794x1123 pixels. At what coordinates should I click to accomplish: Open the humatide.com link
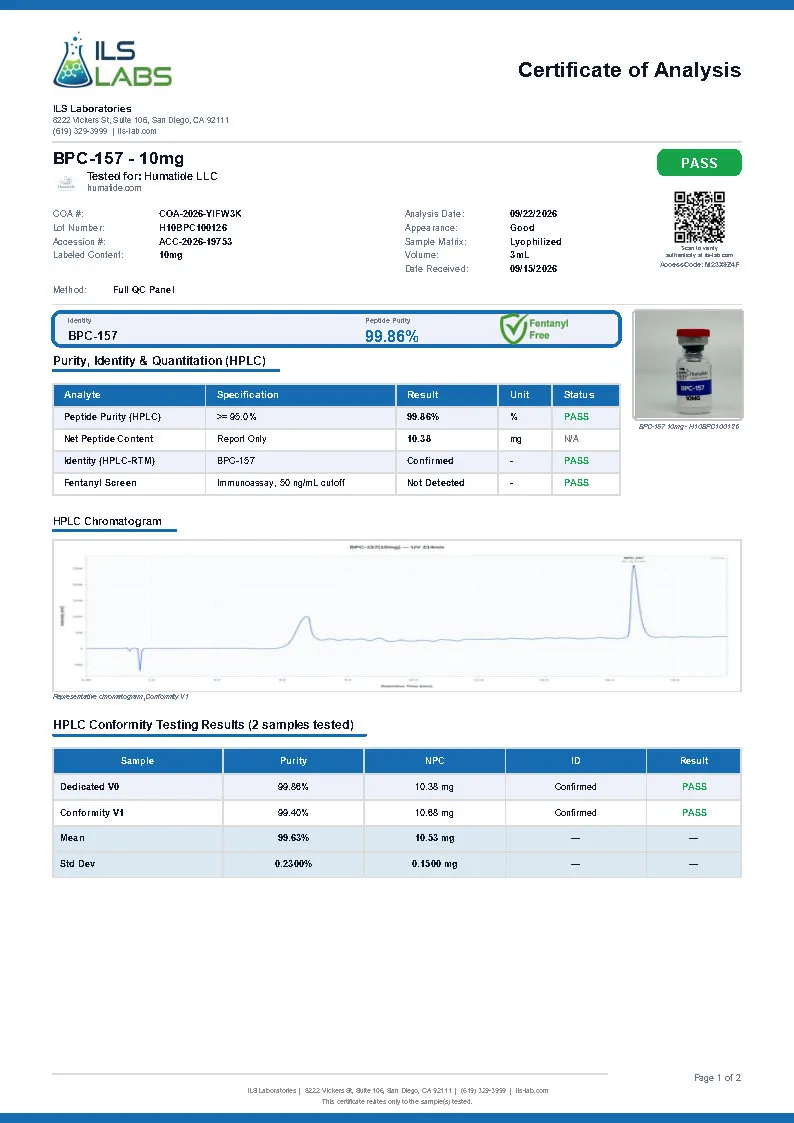pos(115,188)
